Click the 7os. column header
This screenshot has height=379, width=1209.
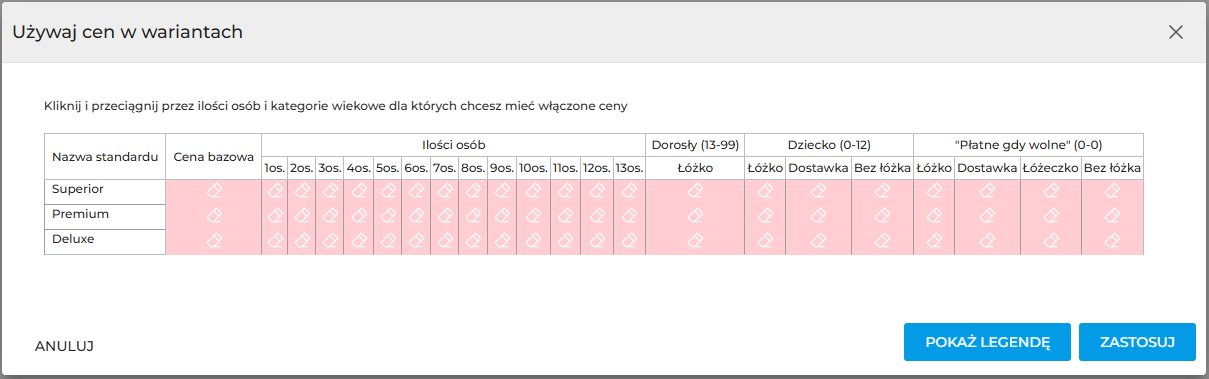445,168
